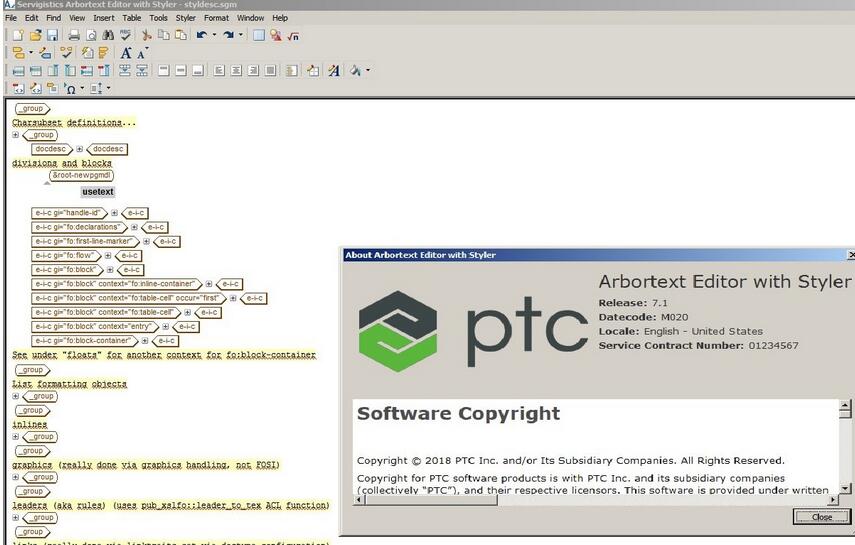Open the Insert Markup dropdown arrow
Viewport: 855px width, 545px height.
(x=31, y=53)
